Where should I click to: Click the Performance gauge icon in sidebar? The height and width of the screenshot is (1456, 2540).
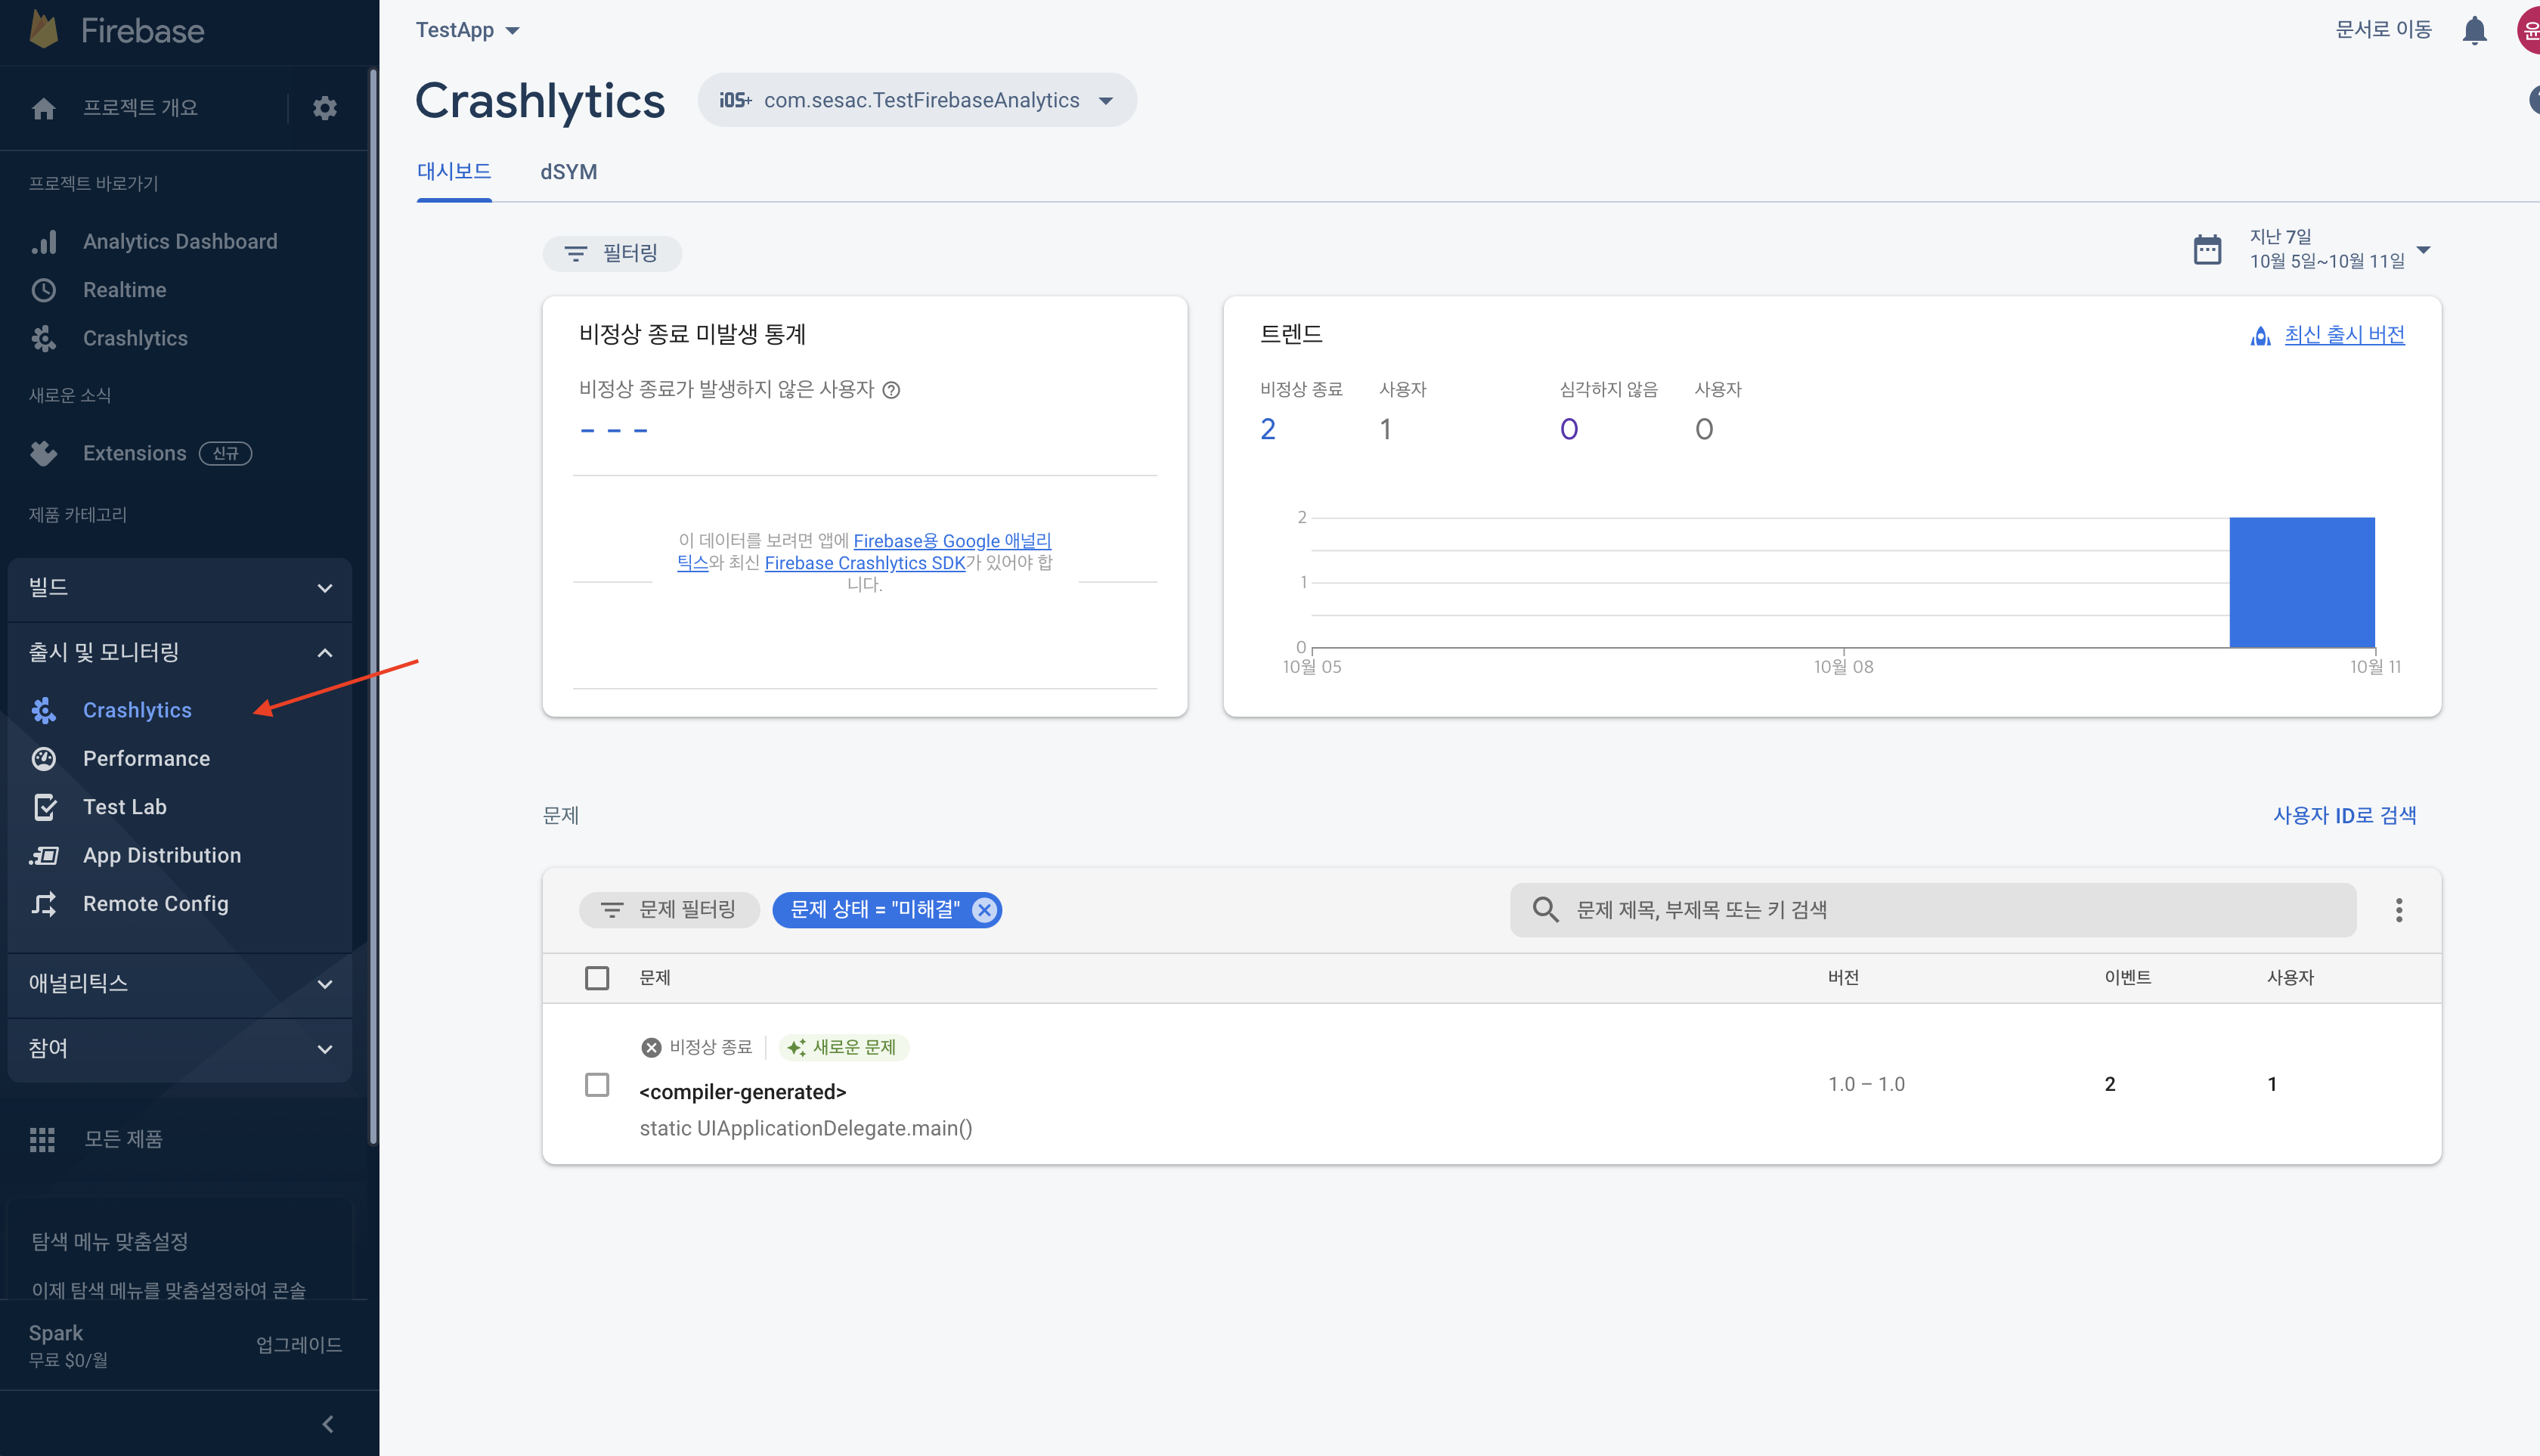(x=43, y=758)
